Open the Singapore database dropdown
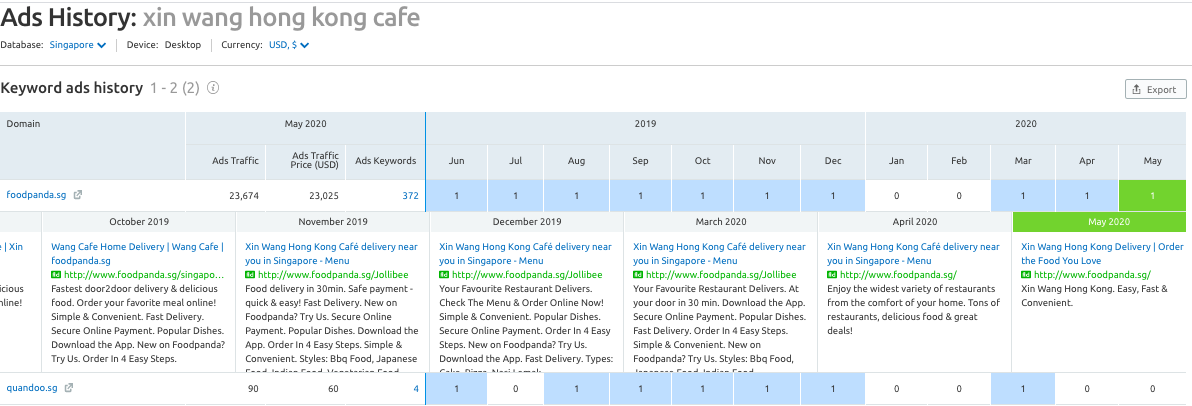1192x406 pixels. [x=77, y=45]
